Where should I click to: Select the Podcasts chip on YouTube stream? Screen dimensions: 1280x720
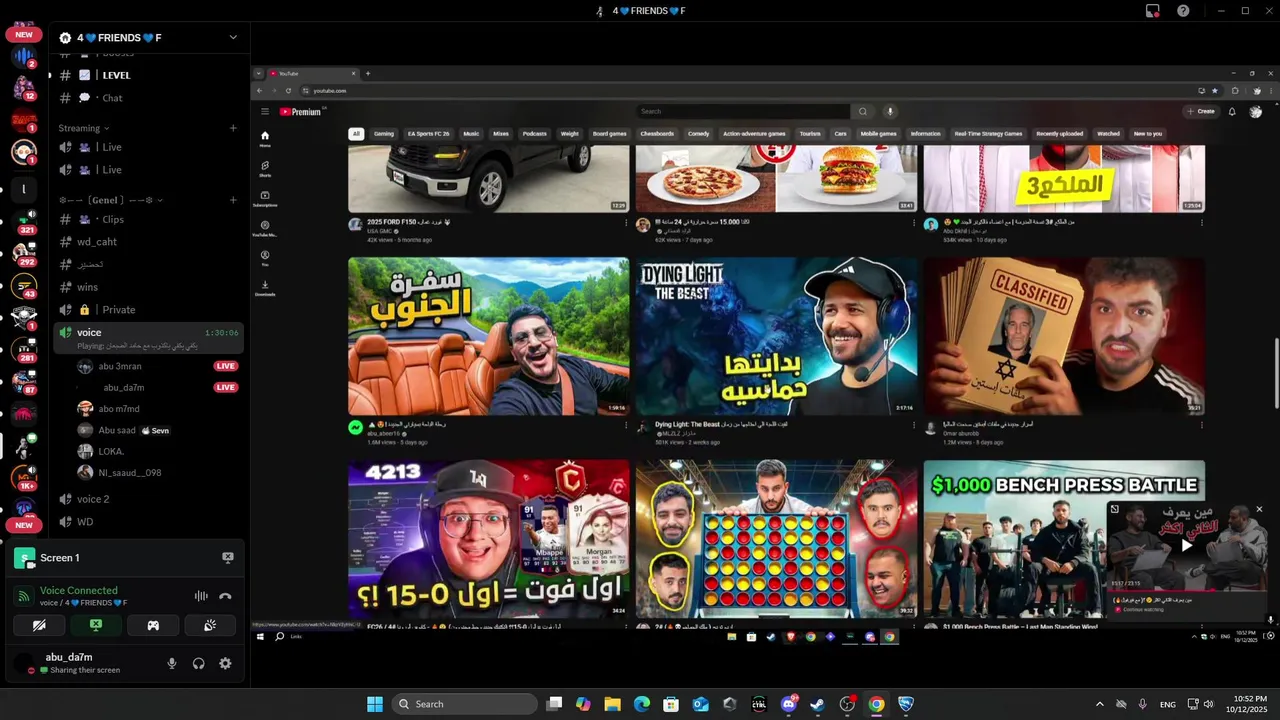coord(535,134)
